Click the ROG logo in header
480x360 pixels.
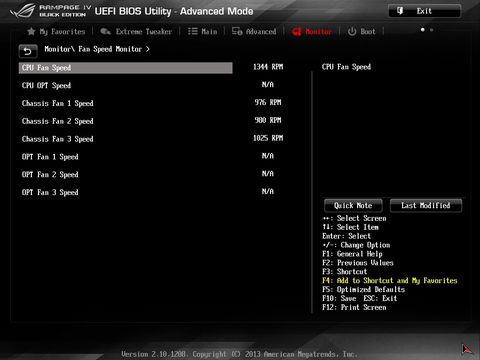click(x=23, y=11)
